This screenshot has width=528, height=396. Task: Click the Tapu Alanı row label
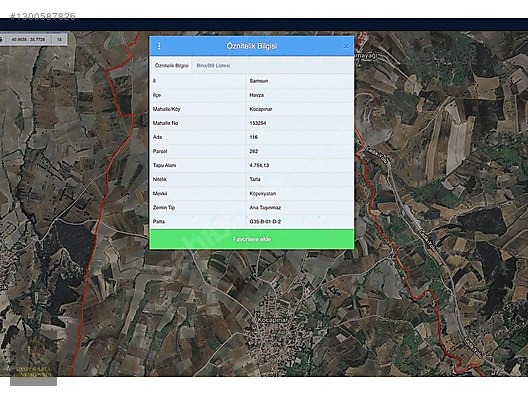click(x=164, y=166)
